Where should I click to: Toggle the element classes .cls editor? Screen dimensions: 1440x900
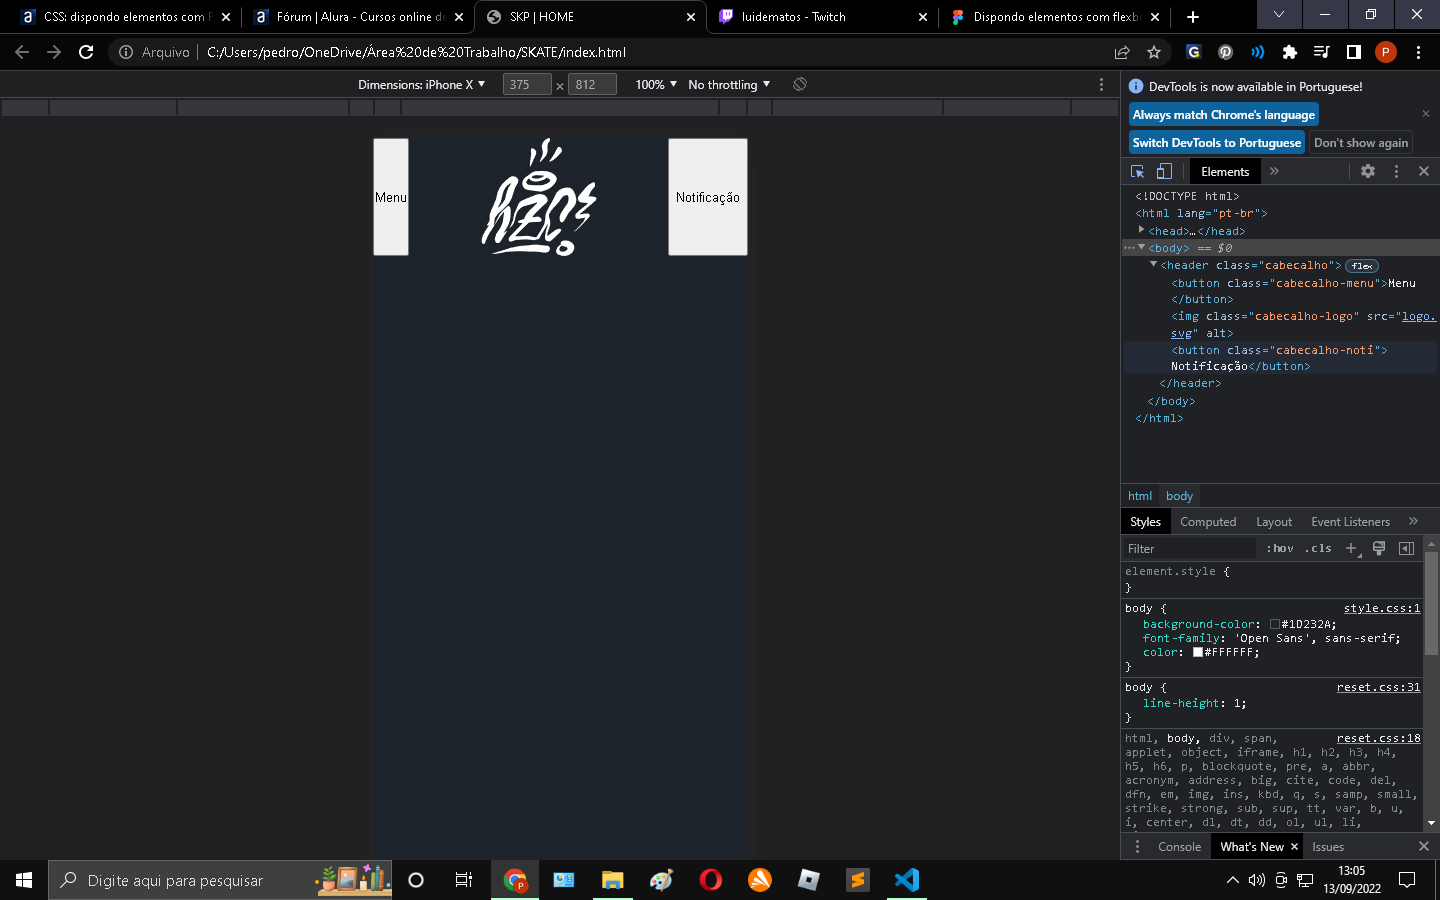tap(1318, 548)
